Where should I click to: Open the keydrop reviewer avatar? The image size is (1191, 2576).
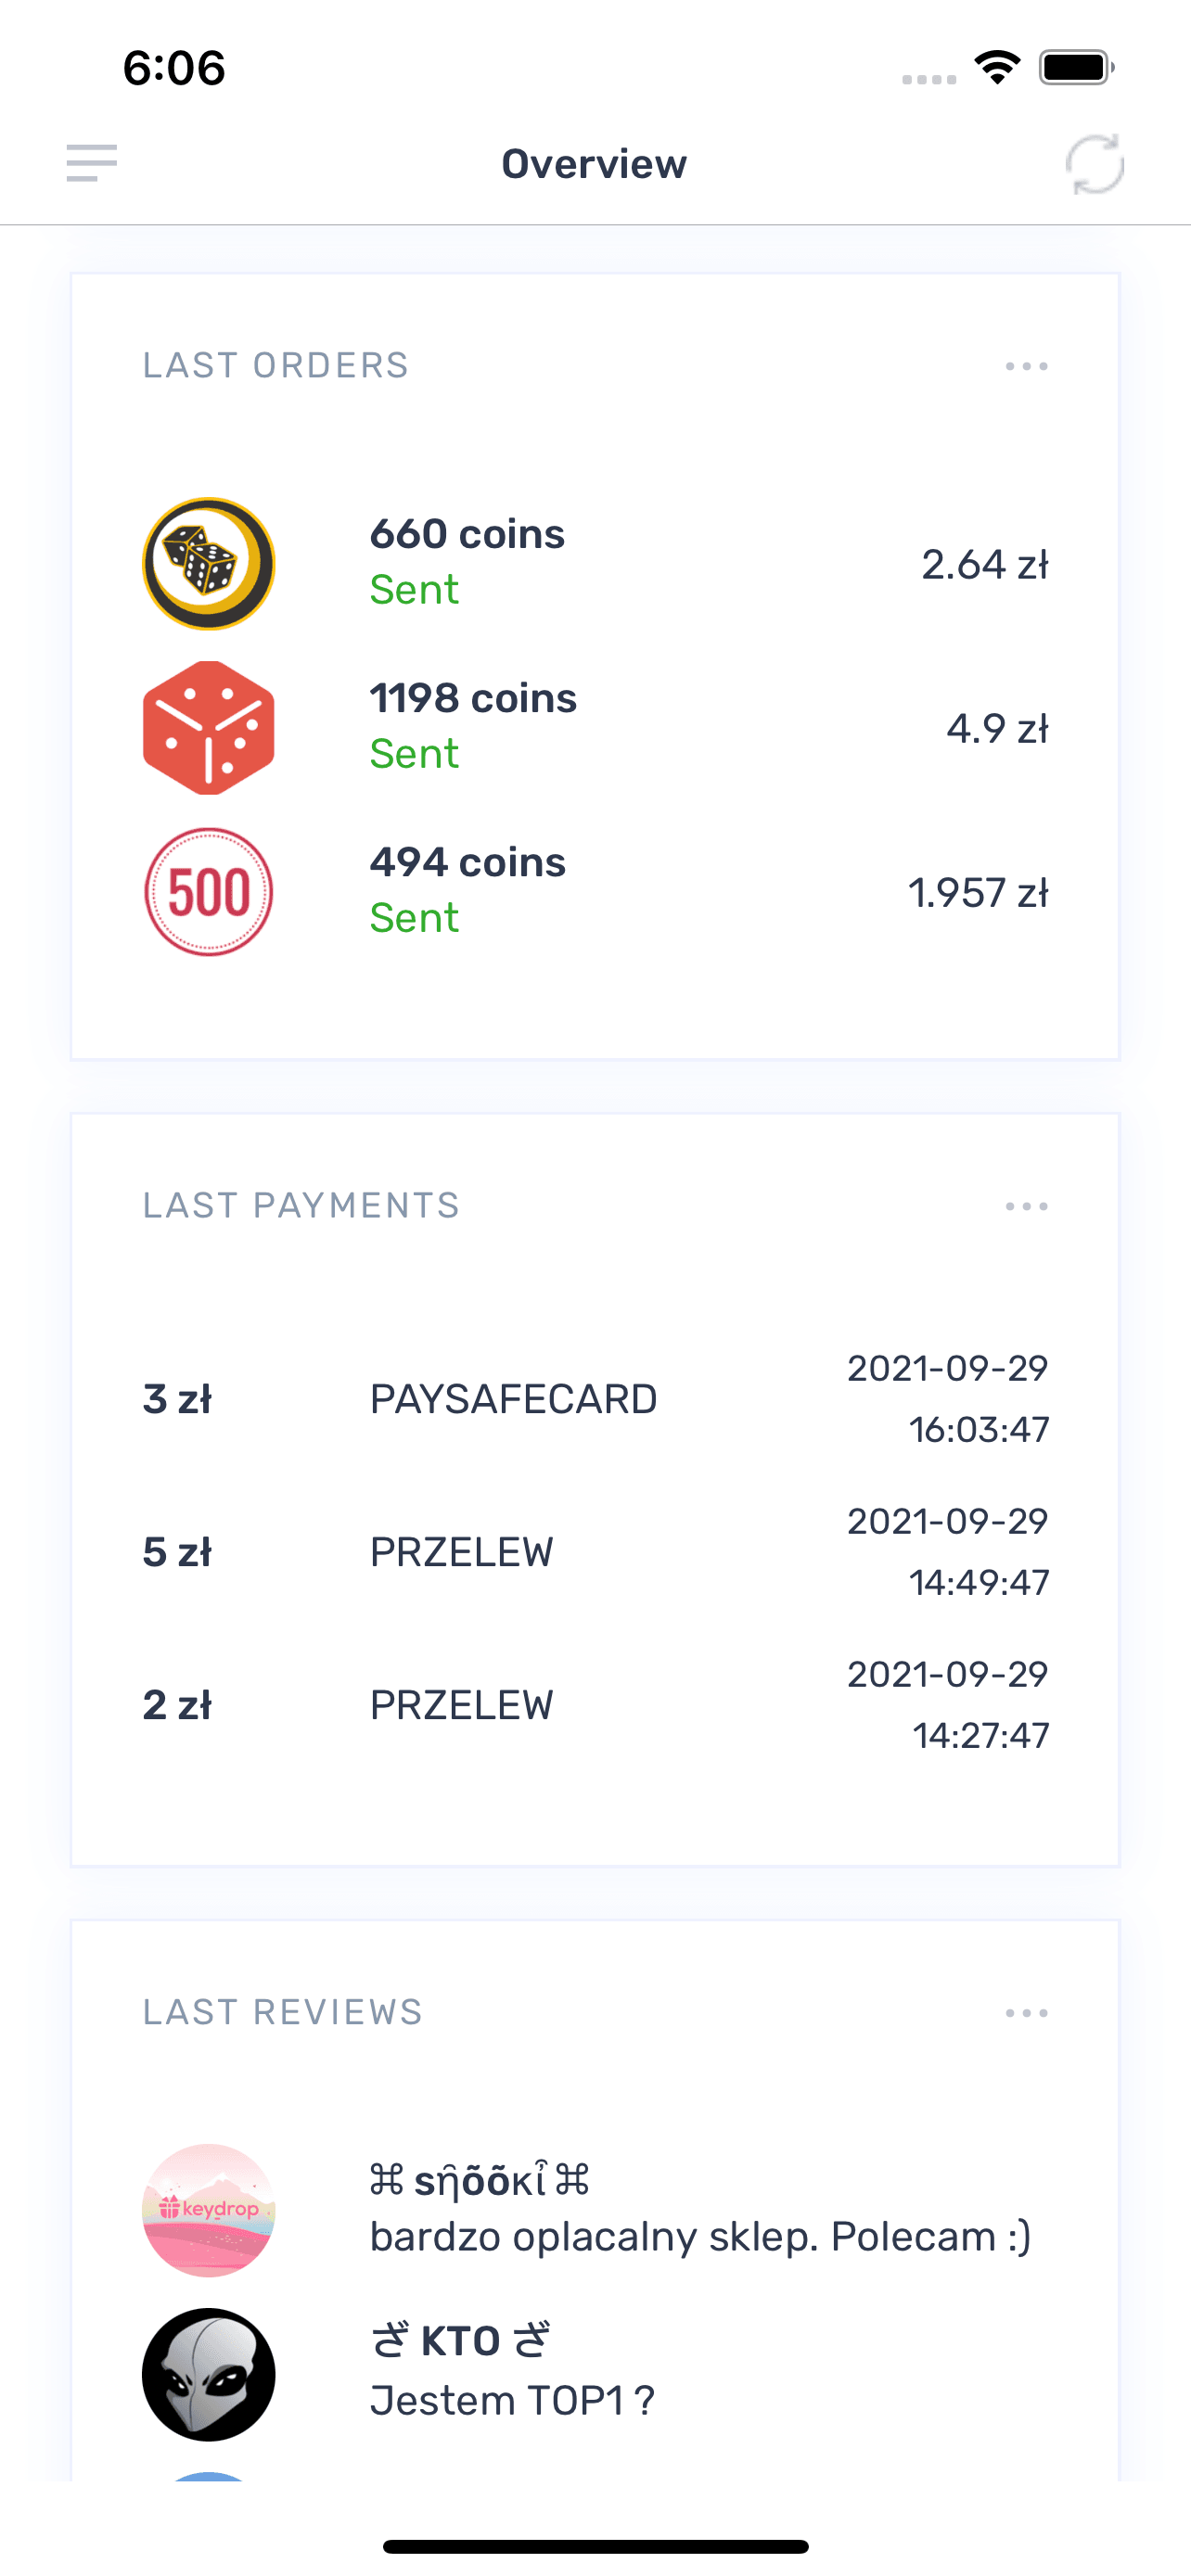click(x=208, y=2210)
